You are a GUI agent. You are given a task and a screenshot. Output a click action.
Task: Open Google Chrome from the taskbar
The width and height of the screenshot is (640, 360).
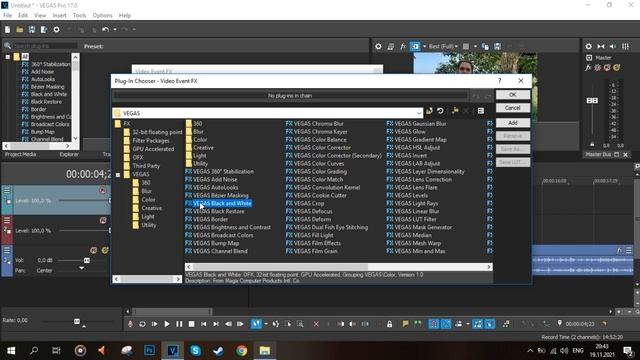(242, 351)
